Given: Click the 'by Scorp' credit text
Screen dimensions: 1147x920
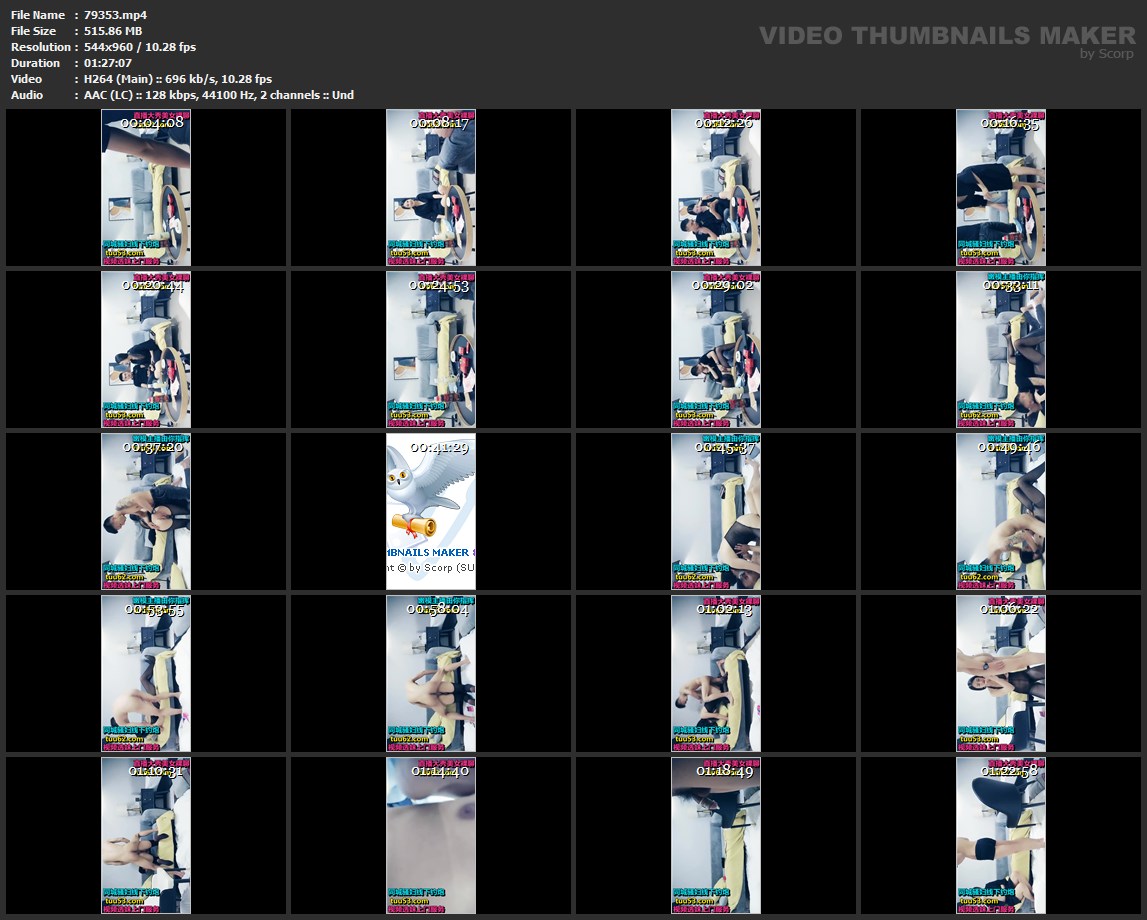Looking at the screenshot, I should click(1107, 54).
